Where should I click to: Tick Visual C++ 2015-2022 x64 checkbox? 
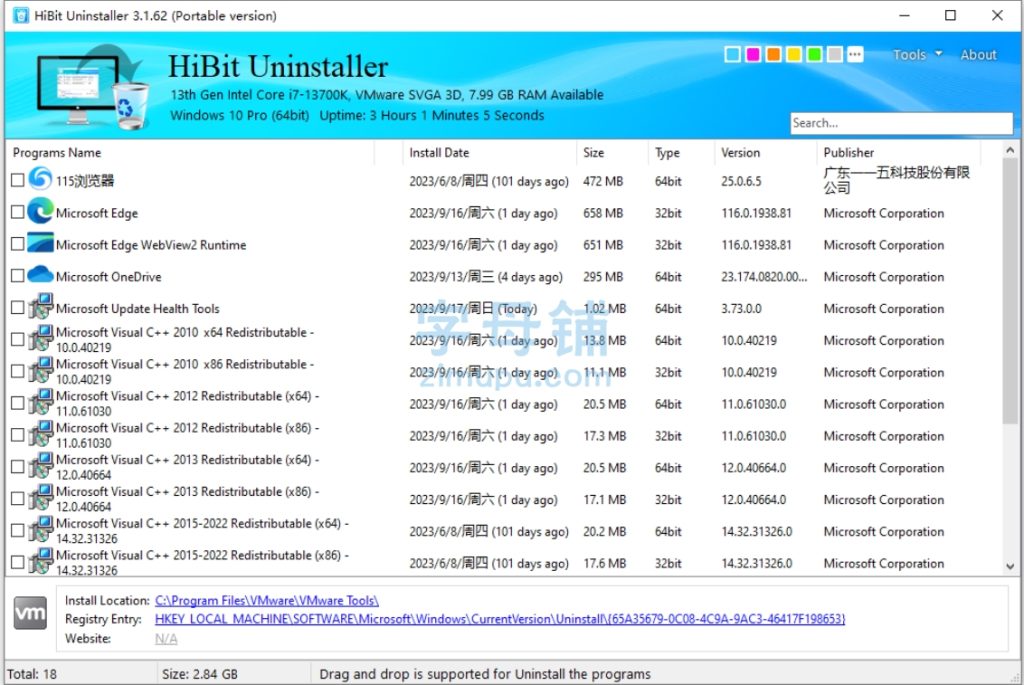[18, 532]
